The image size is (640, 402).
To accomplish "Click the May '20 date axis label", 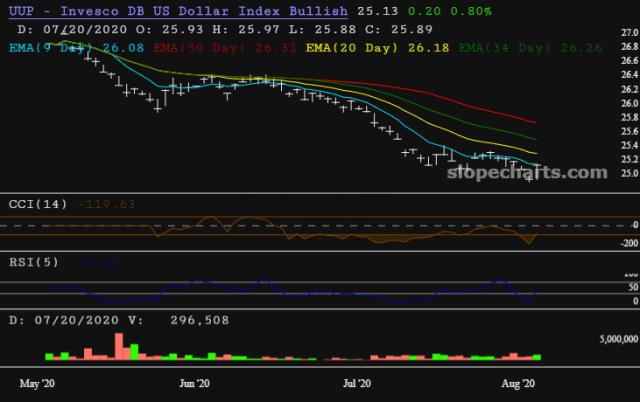I will (x=39, y=383).
